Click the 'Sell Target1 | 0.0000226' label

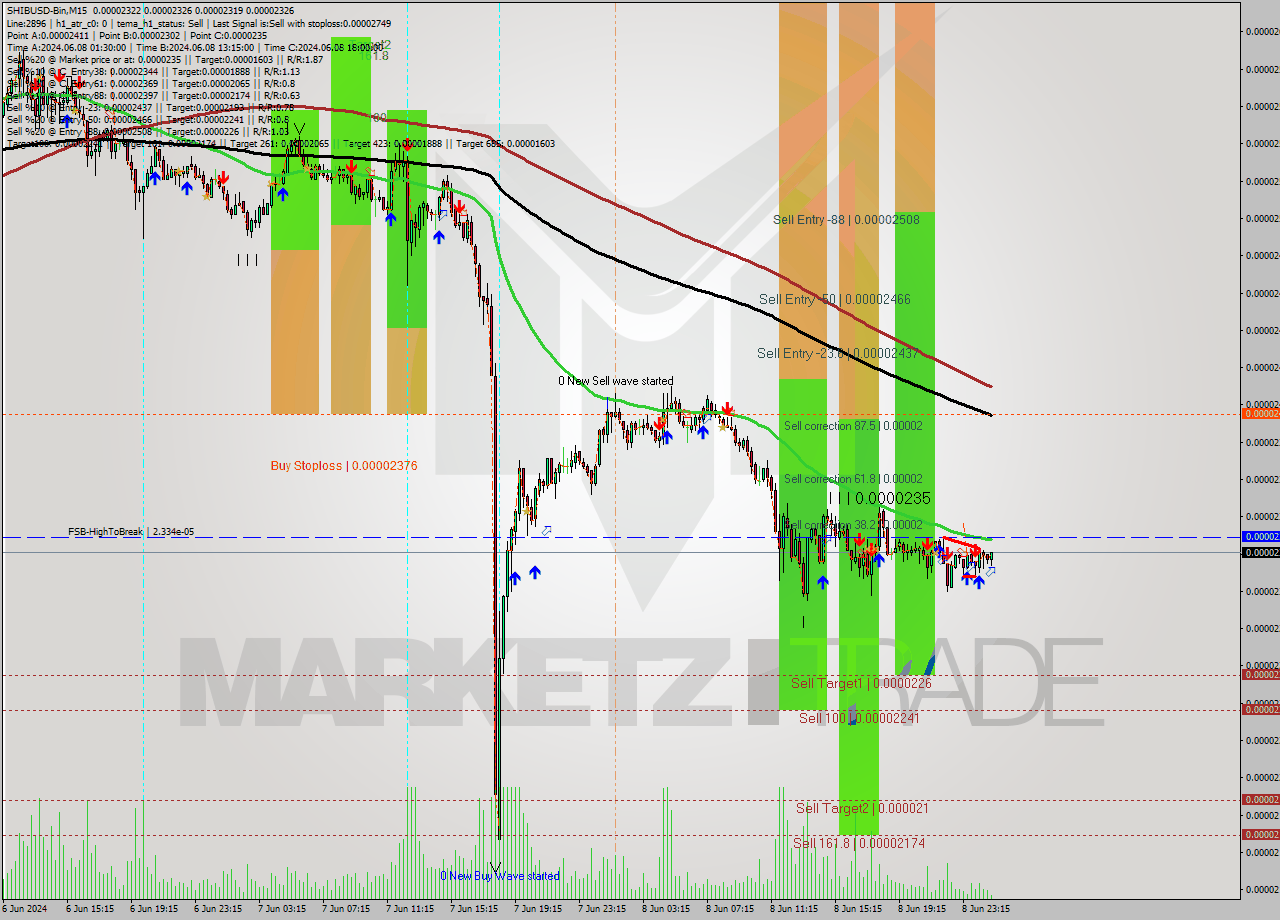click(x=861, y=683)
